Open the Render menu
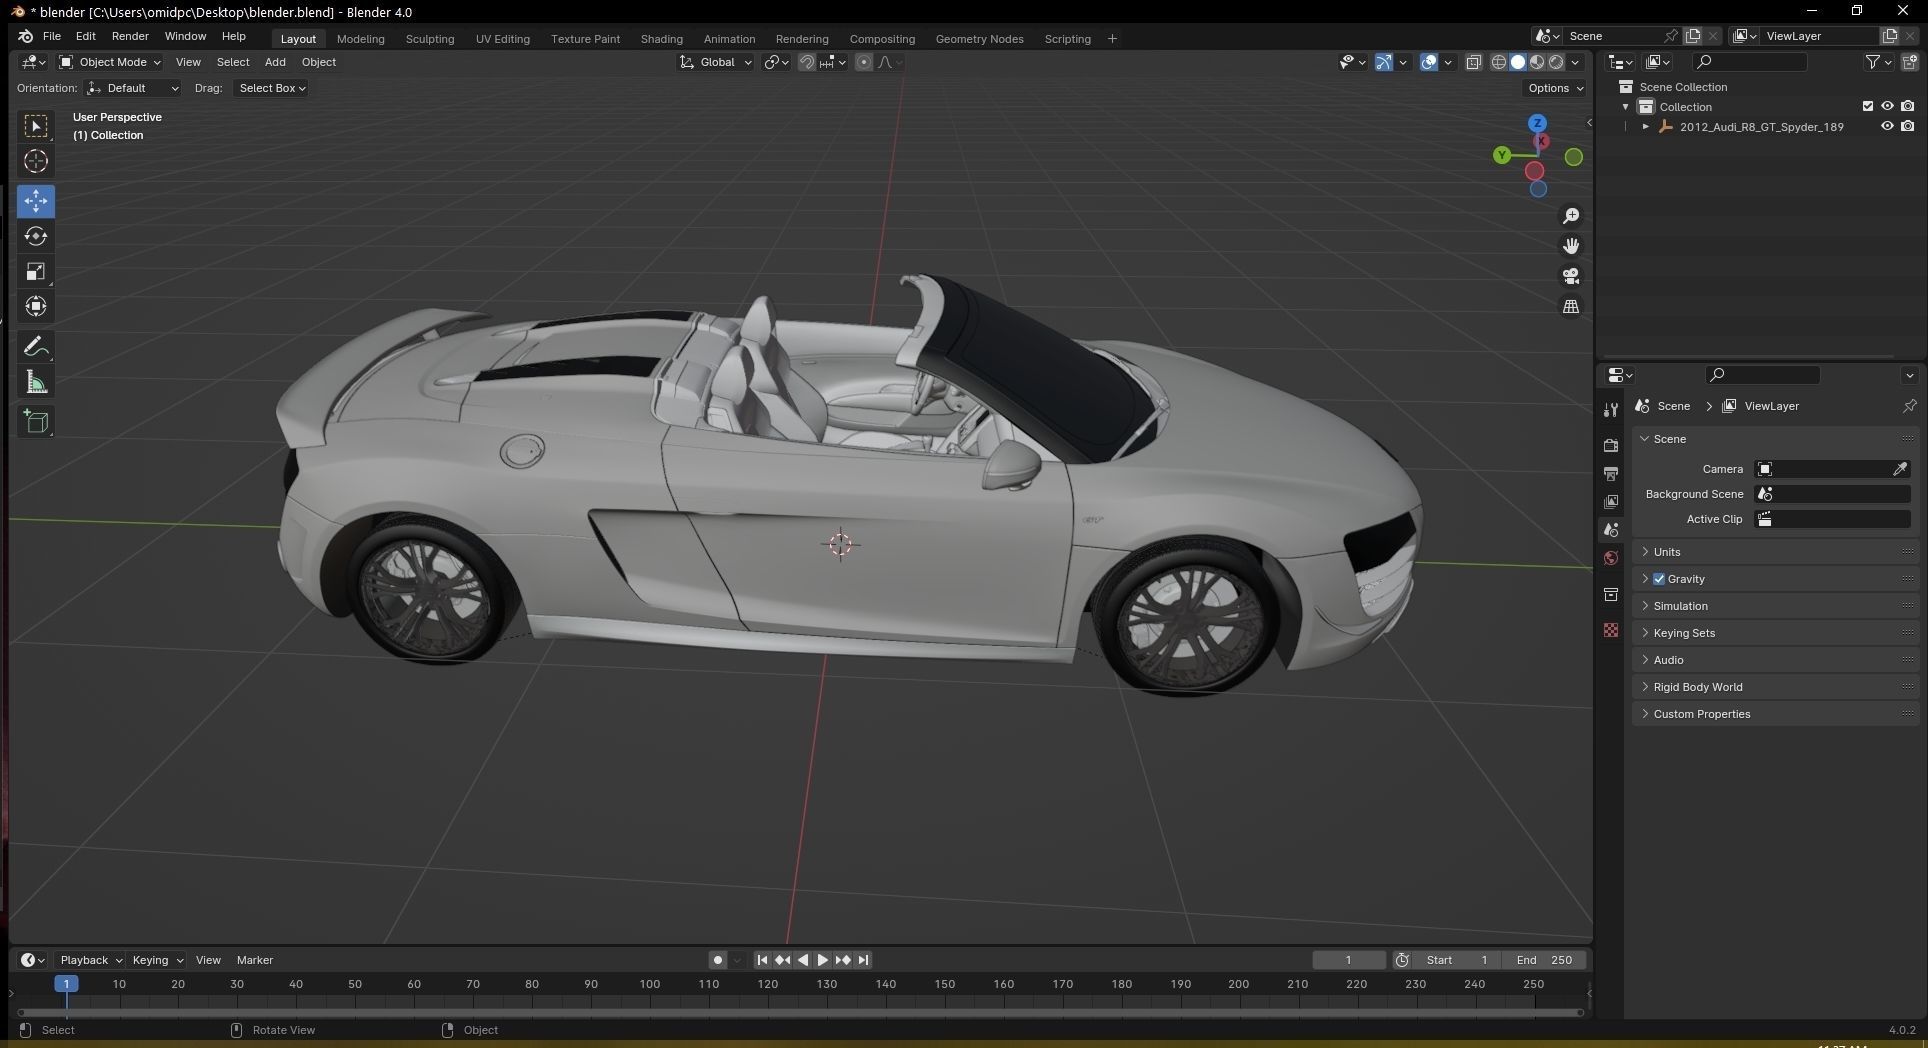 click(130, 36)
